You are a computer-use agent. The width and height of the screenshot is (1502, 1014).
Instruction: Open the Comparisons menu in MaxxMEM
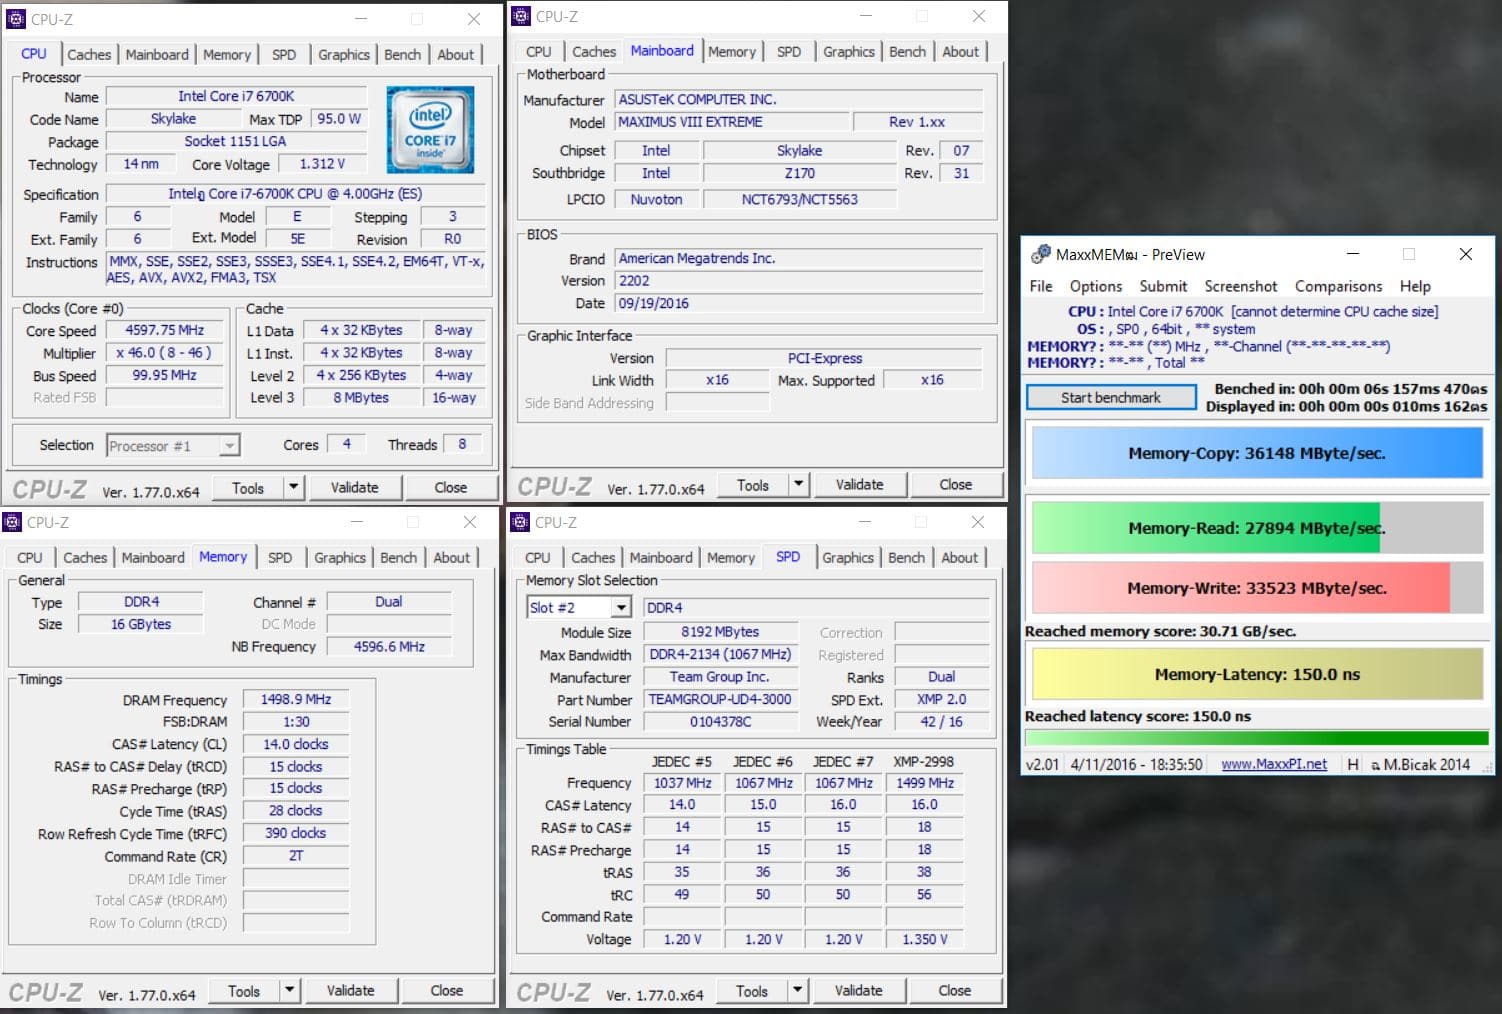pos(1338,286)
